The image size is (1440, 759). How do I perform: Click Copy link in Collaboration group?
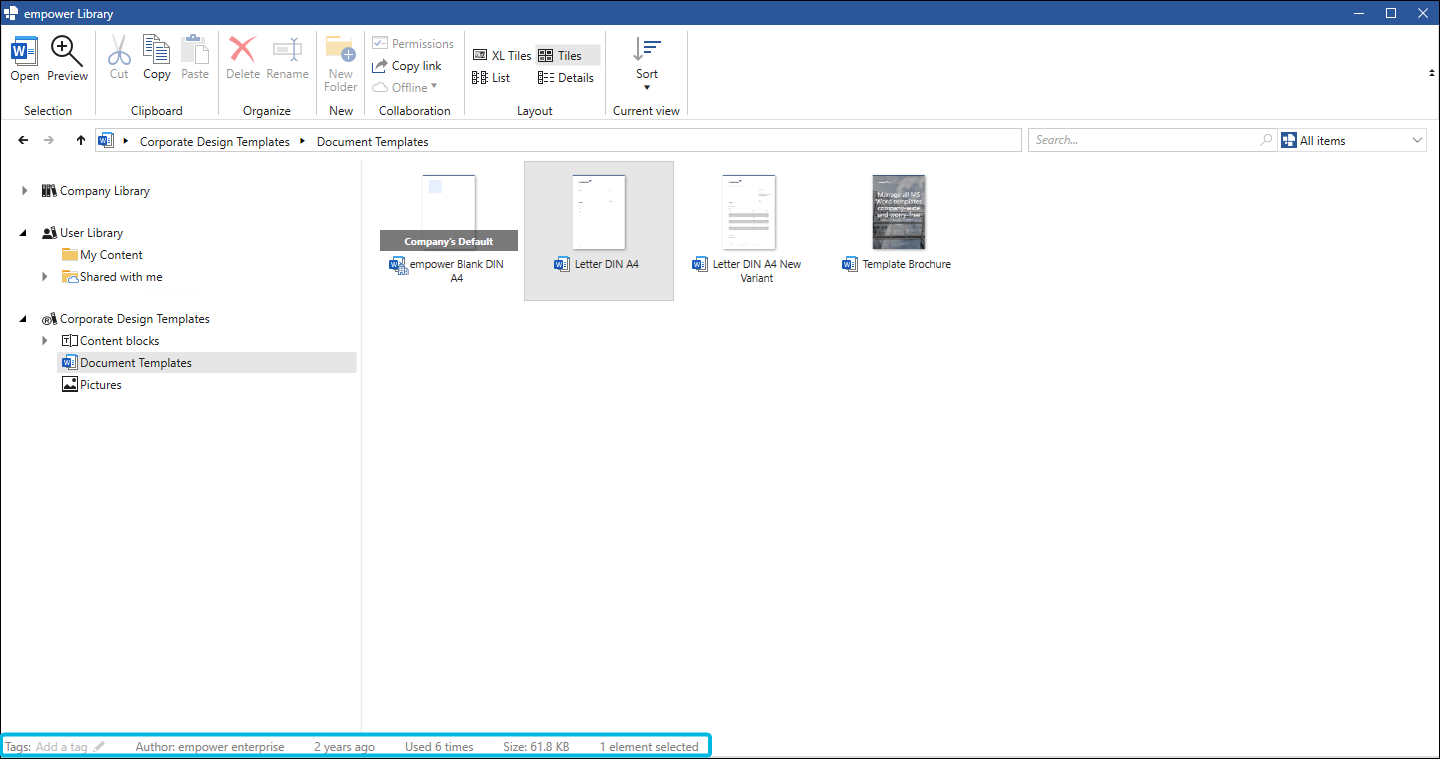(x=407, y=66)
